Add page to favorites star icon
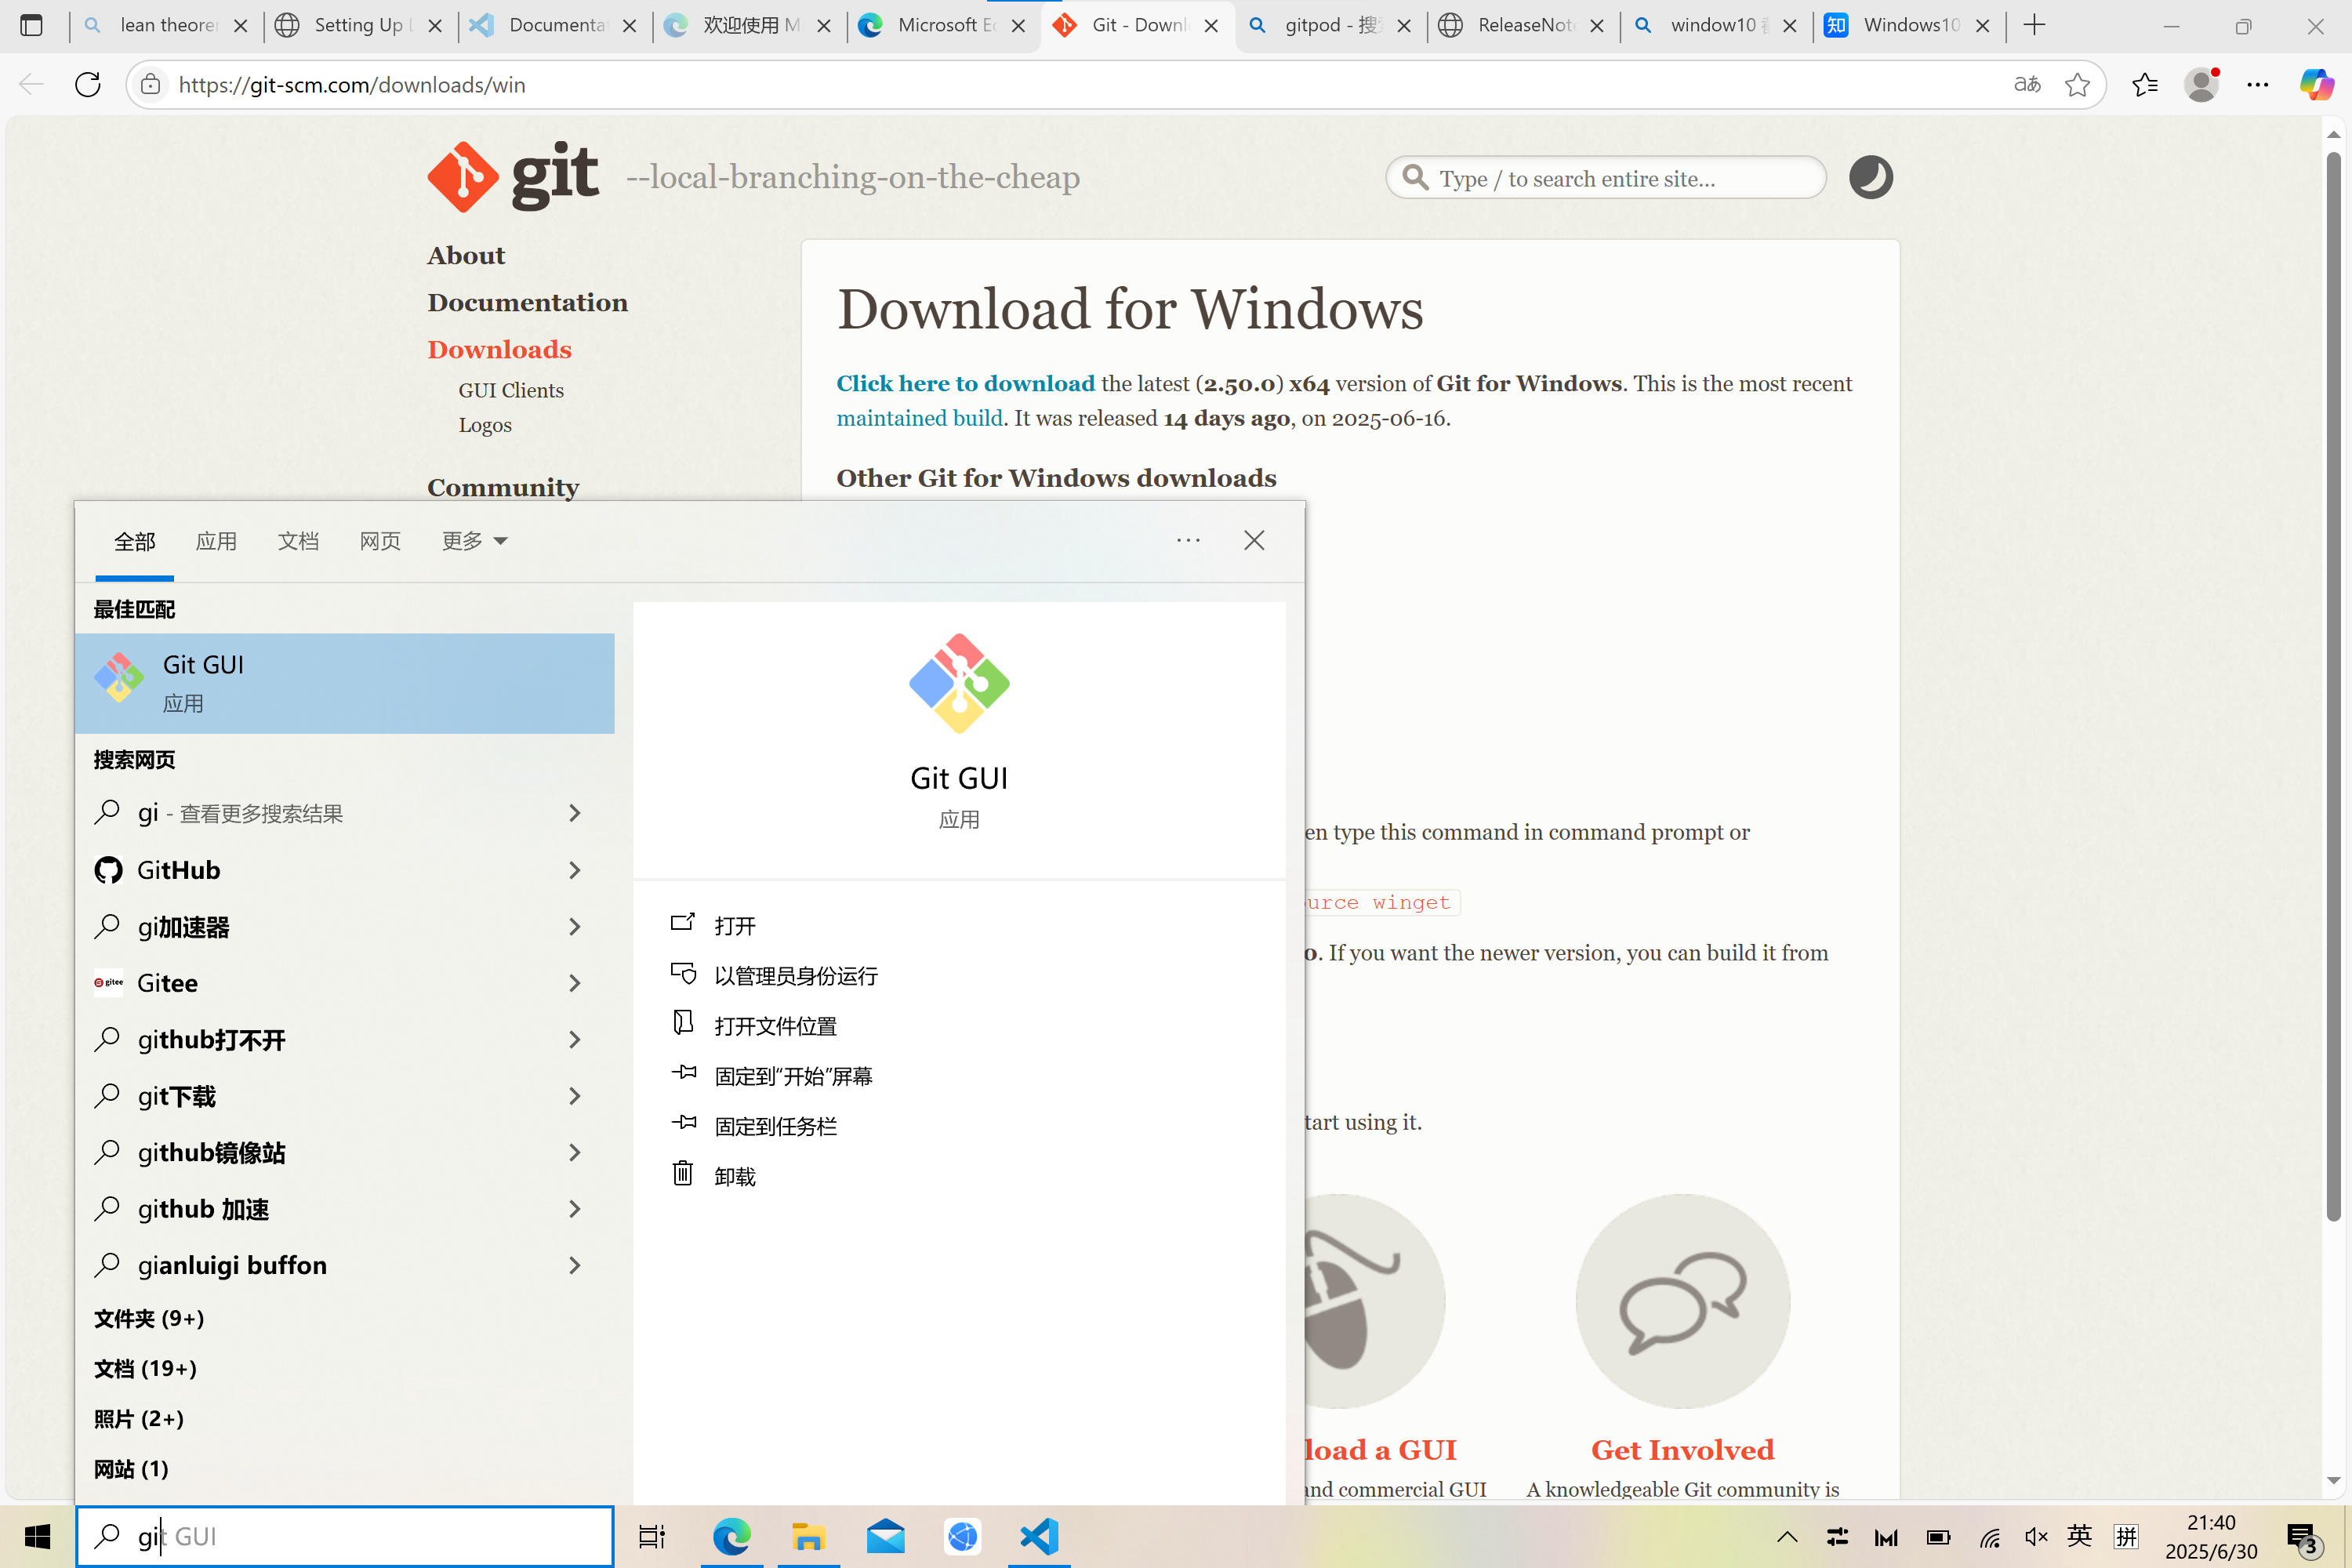Viewport: 2352px width, 1568px height. point(2077,85)
